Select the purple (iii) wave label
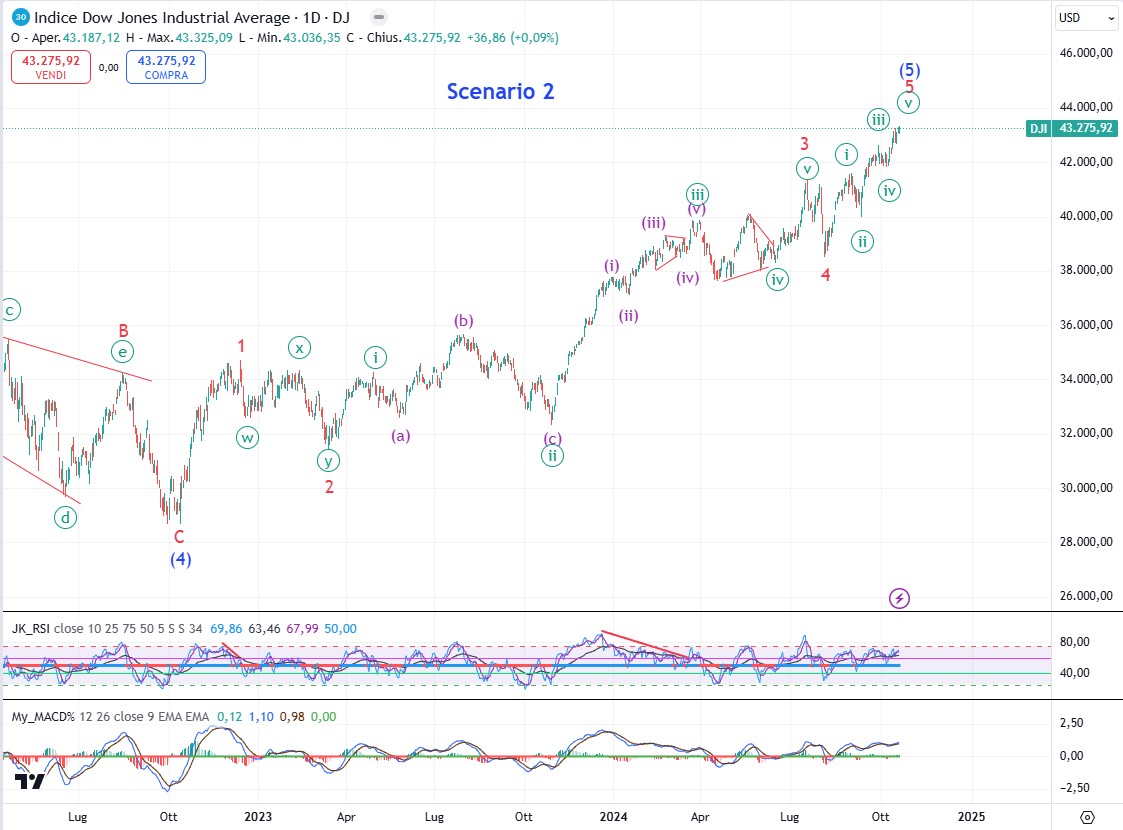The width and height of the screenshot is (1123, 830). tap(653, 223)
